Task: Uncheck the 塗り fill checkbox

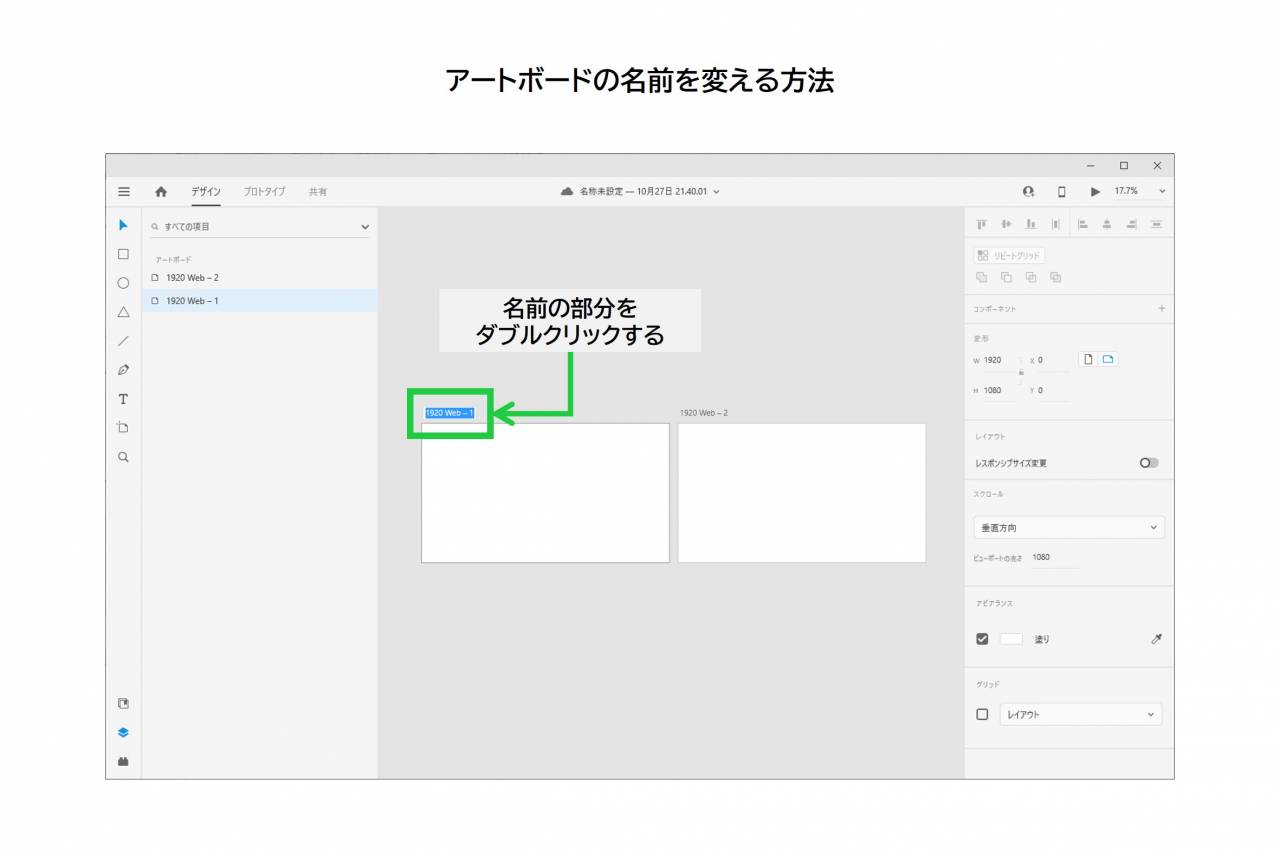Action: tap(982, 639)
